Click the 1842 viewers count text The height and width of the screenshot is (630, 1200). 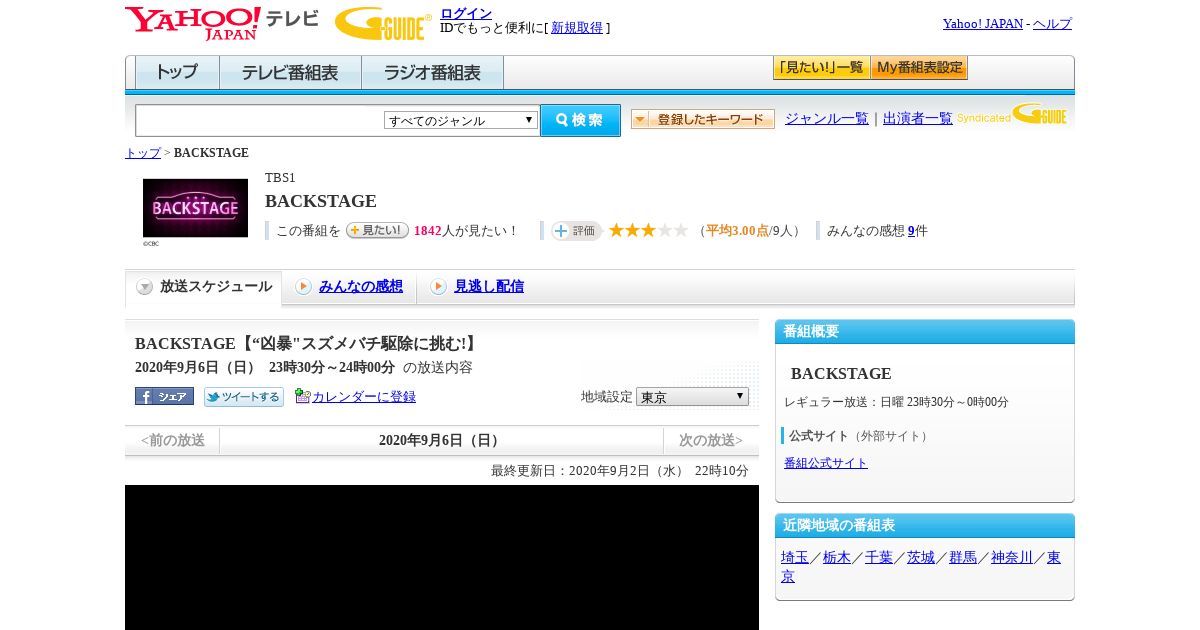coord(428,231)
